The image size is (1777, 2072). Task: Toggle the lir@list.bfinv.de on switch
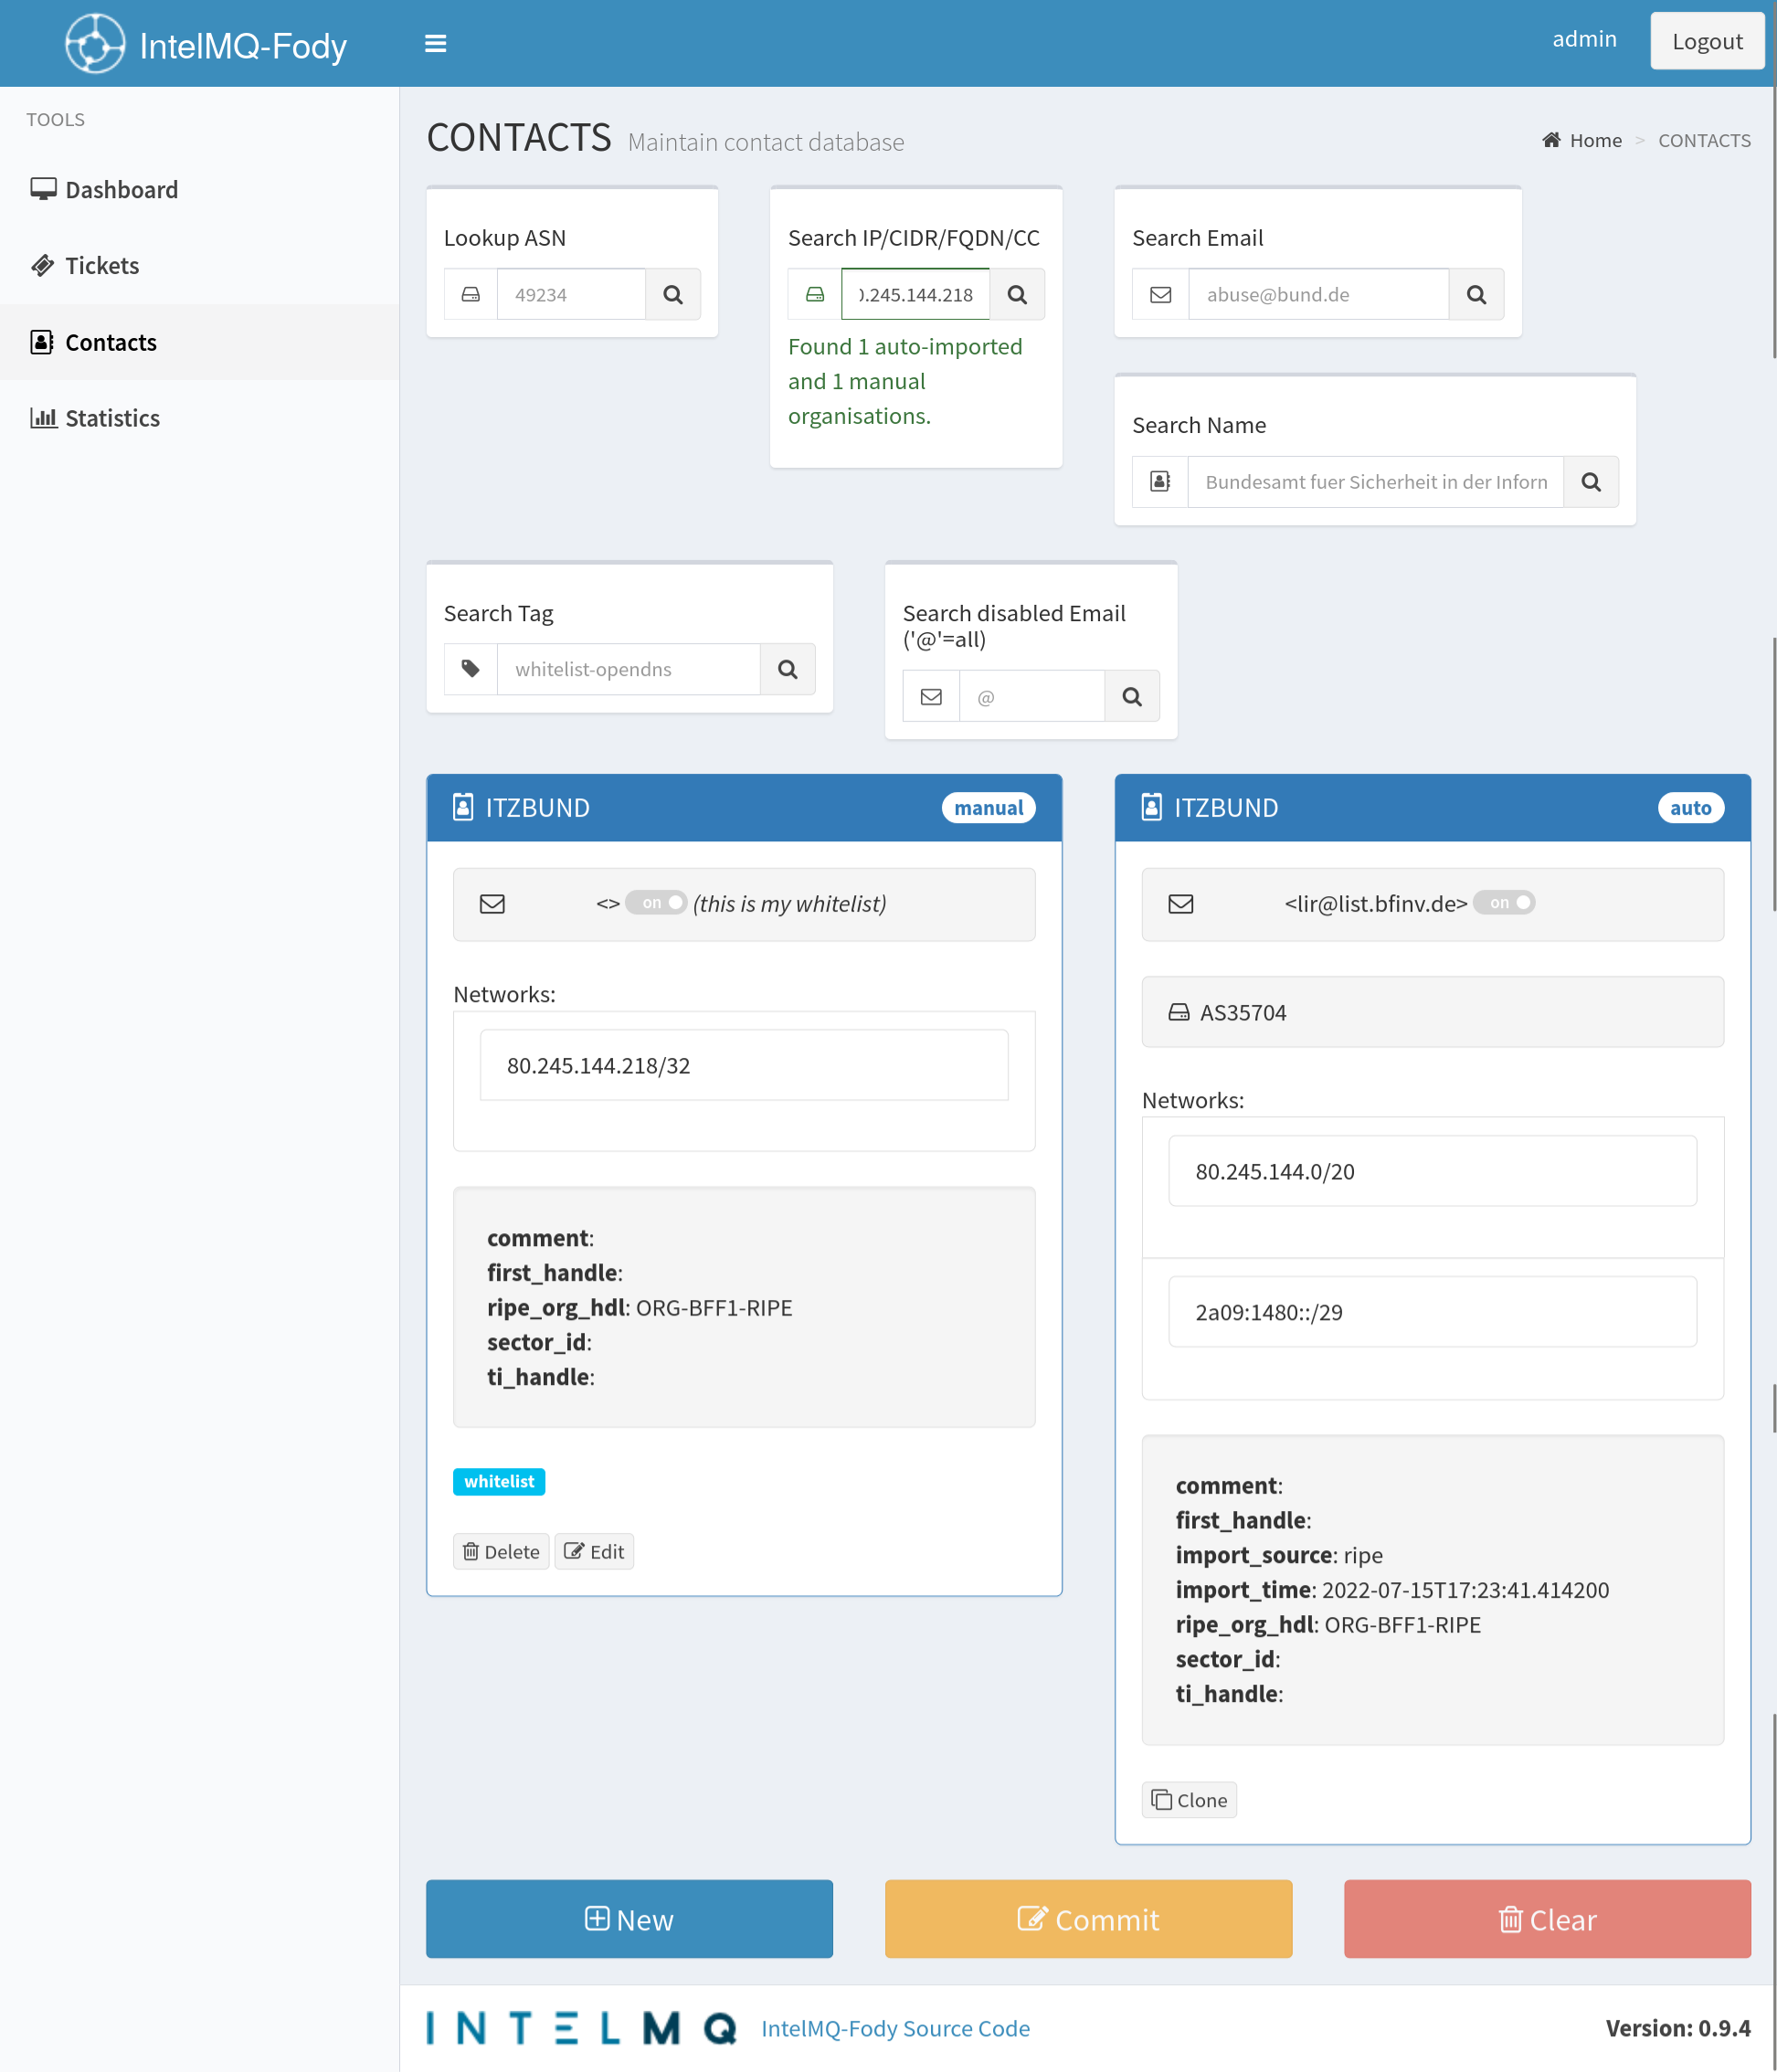pyautogui.click(x=1504, y=902)
